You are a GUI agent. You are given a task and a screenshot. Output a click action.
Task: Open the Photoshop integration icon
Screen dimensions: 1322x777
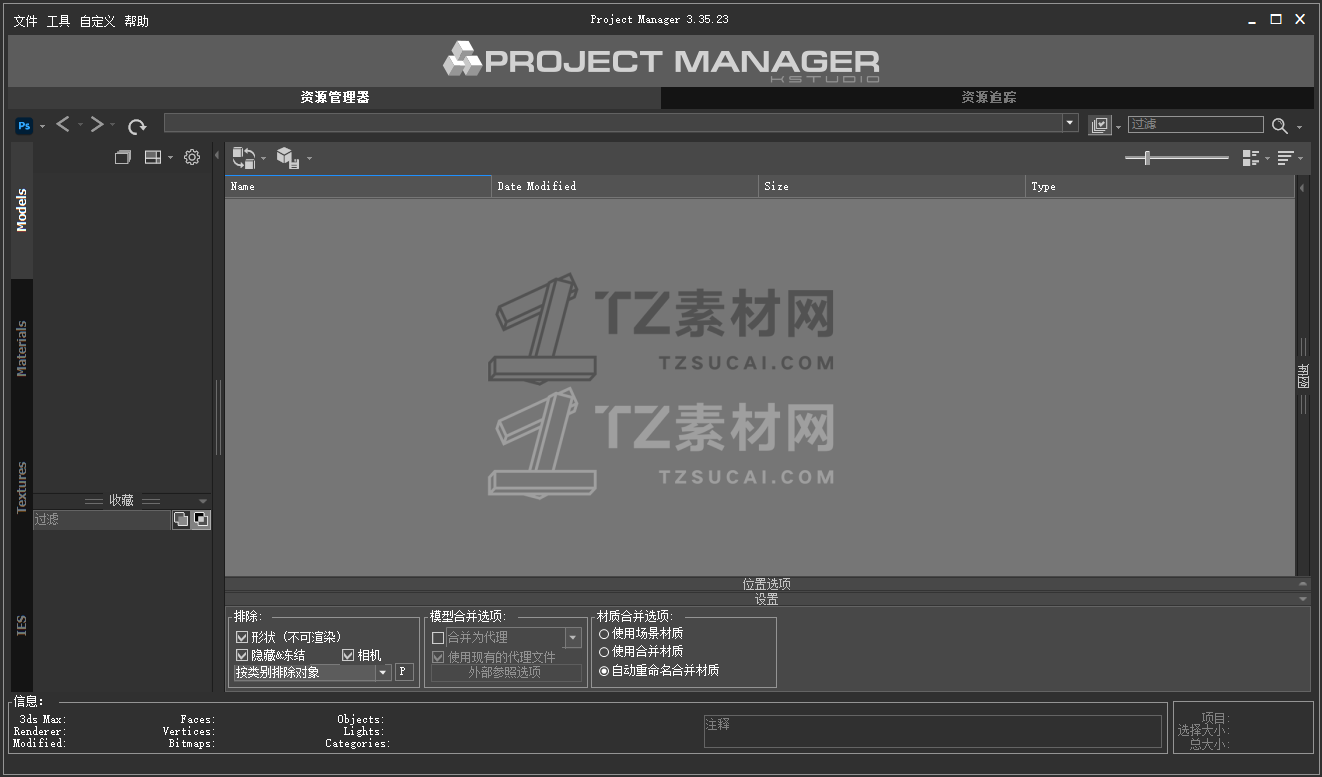(23, 125)
